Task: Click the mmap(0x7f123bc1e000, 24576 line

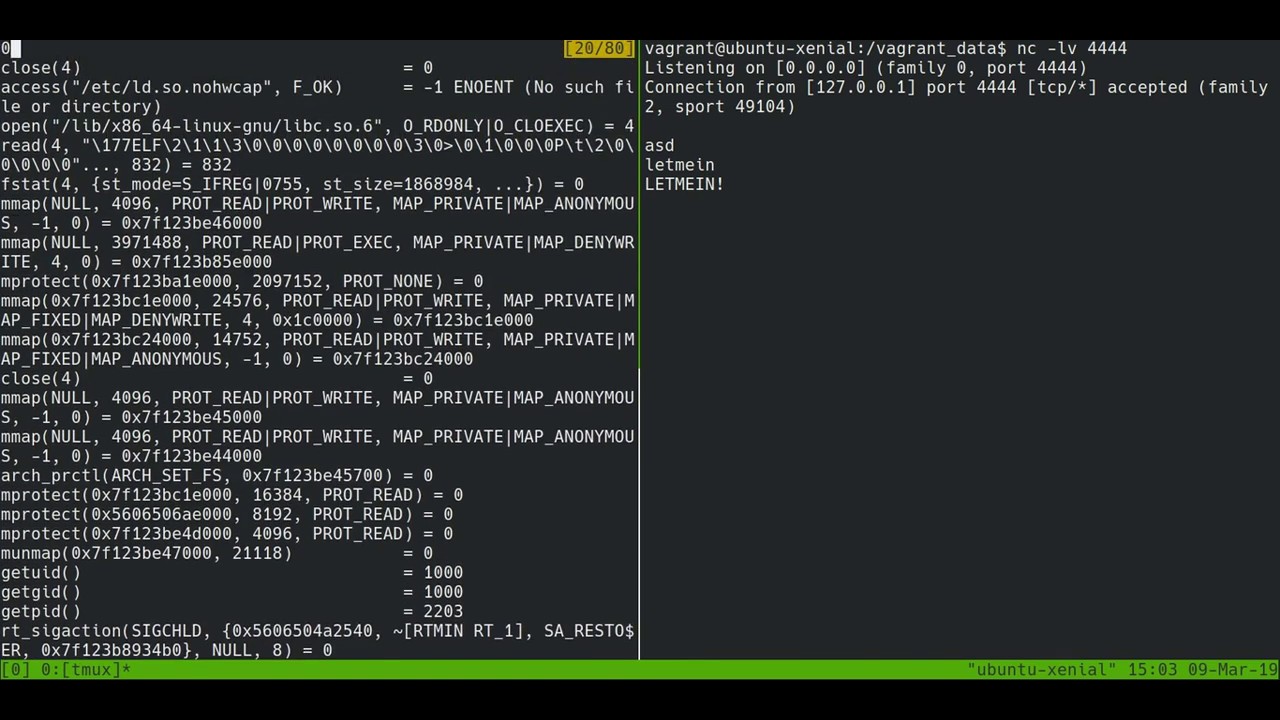Action: click(x=317, y=310)
